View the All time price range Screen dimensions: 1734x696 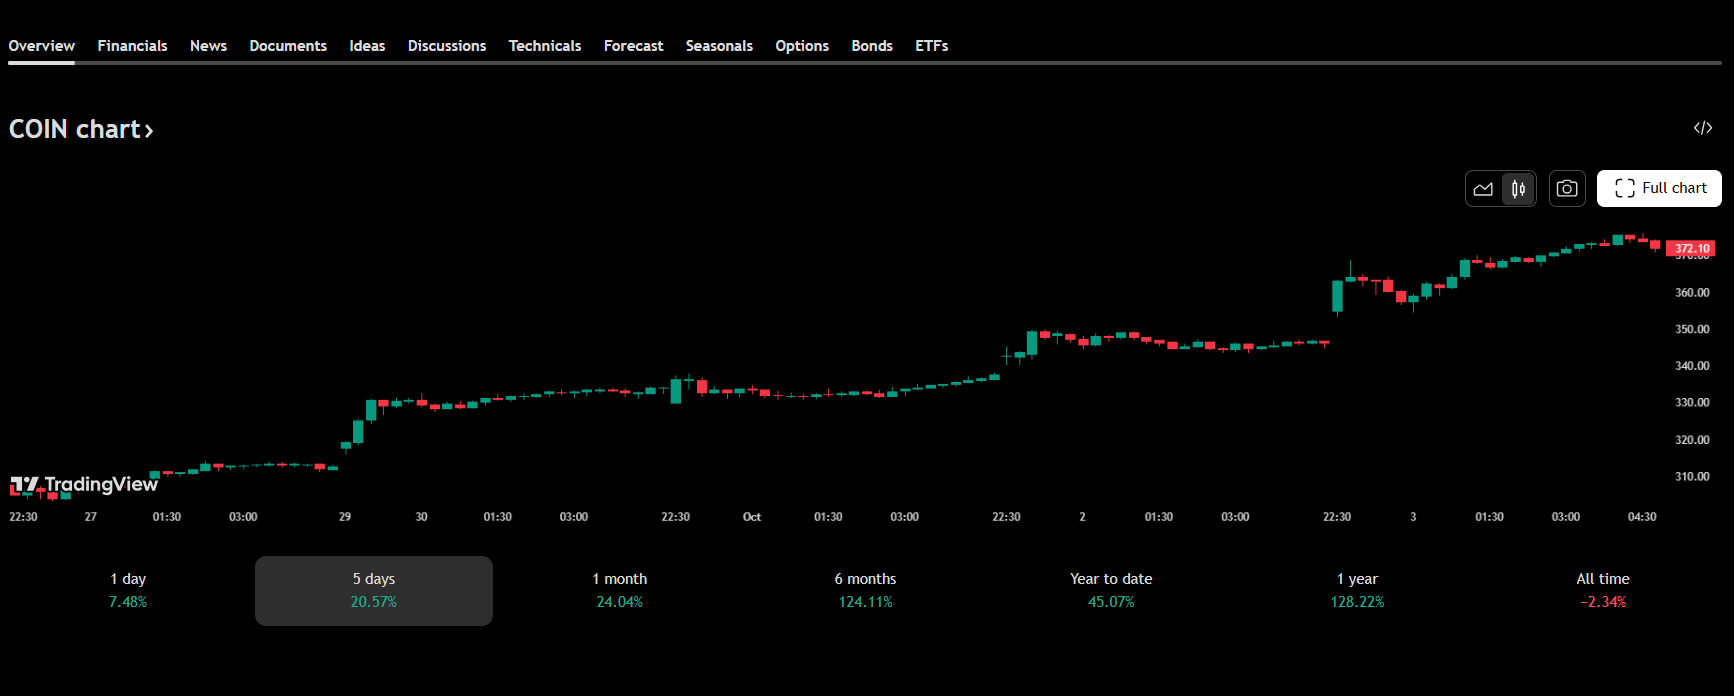(1602, 590)
